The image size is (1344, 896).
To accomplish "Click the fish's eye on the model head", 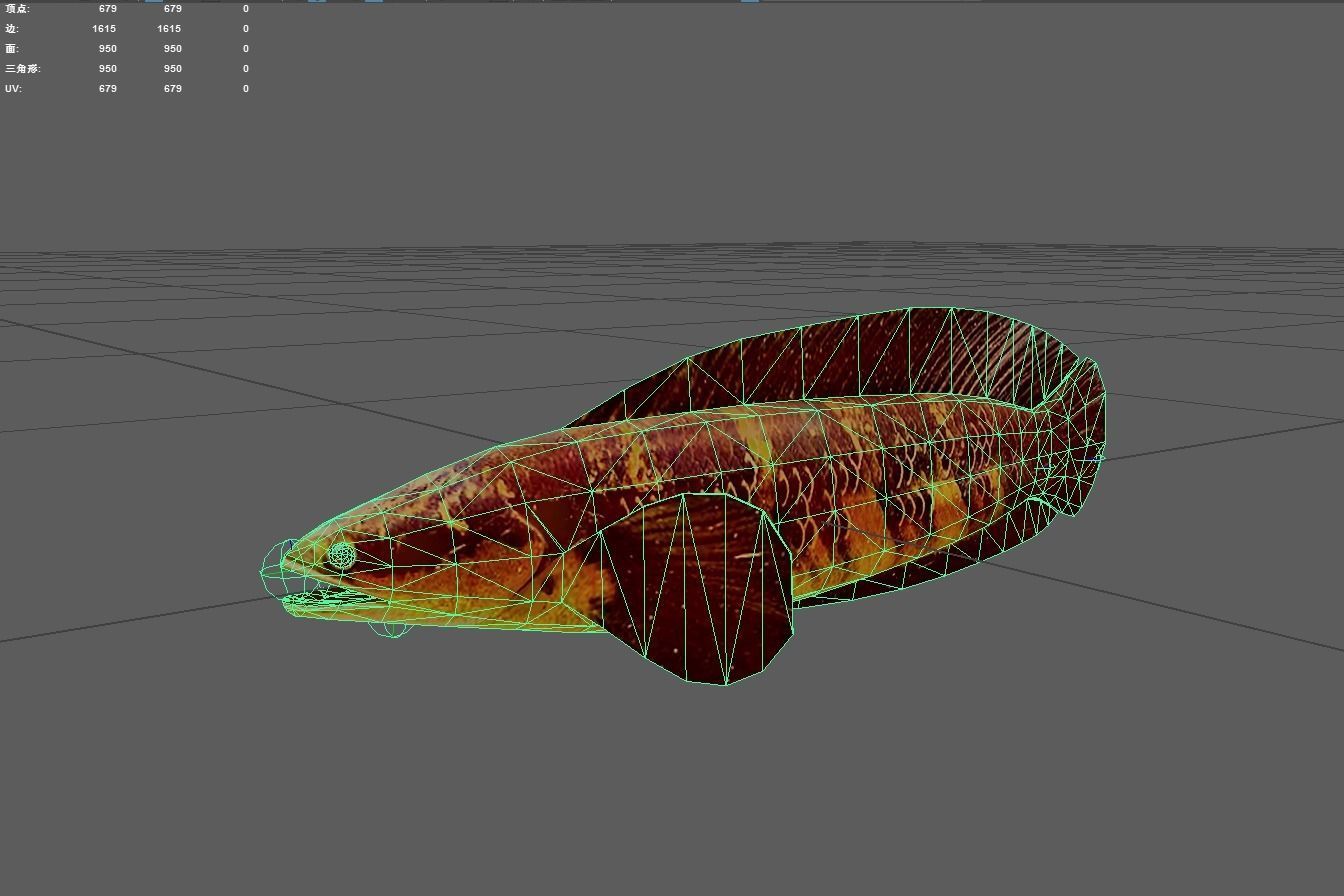I will [342, 555].
